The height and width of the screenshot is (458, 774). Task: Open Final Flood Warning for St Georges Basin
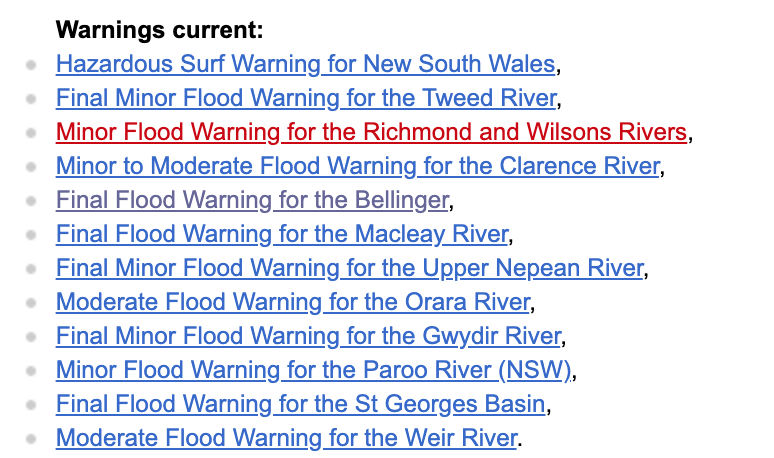tap(301, 405)
